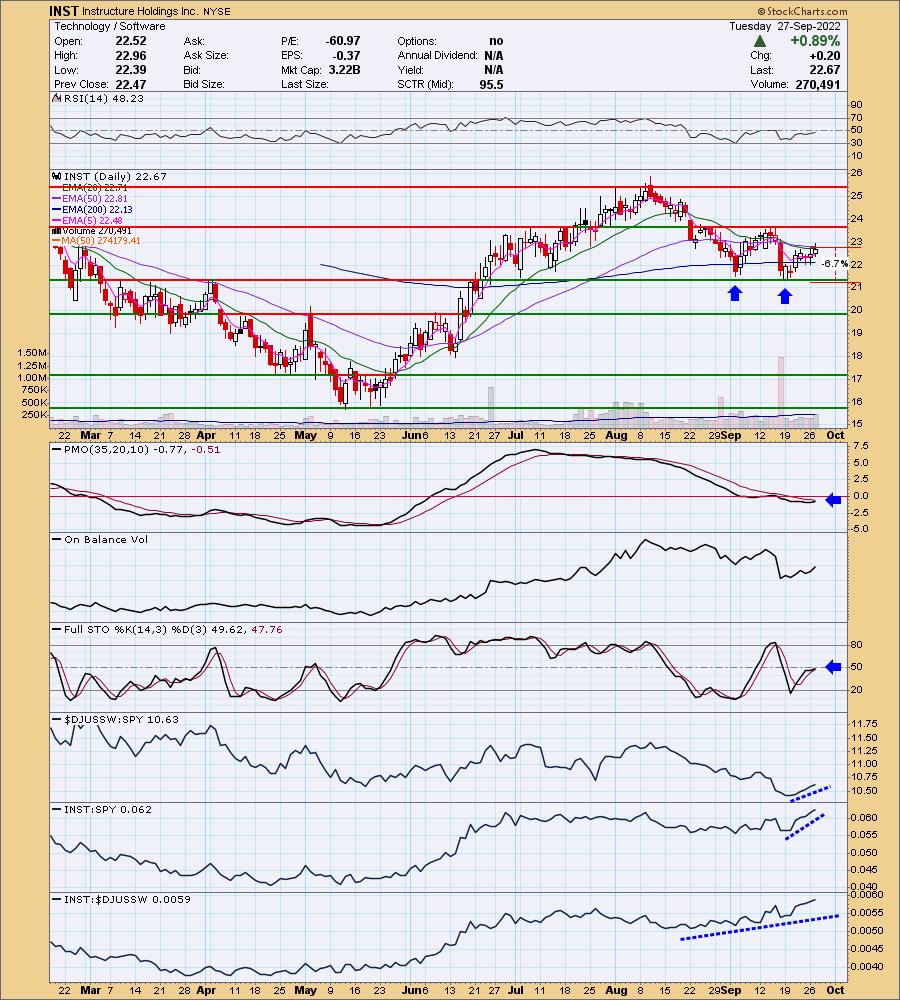
Task: Click the -6.7% stop level label
Action: [x=834, y=263]
